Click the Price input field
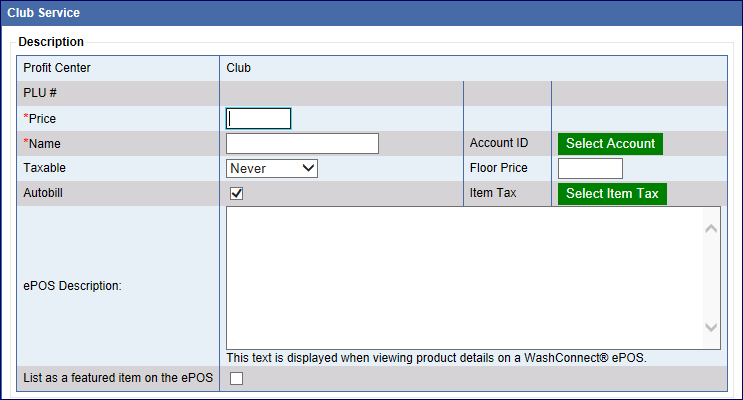This screenshot has height=400, width=743. pyautogui.click(x=259, y=119)
